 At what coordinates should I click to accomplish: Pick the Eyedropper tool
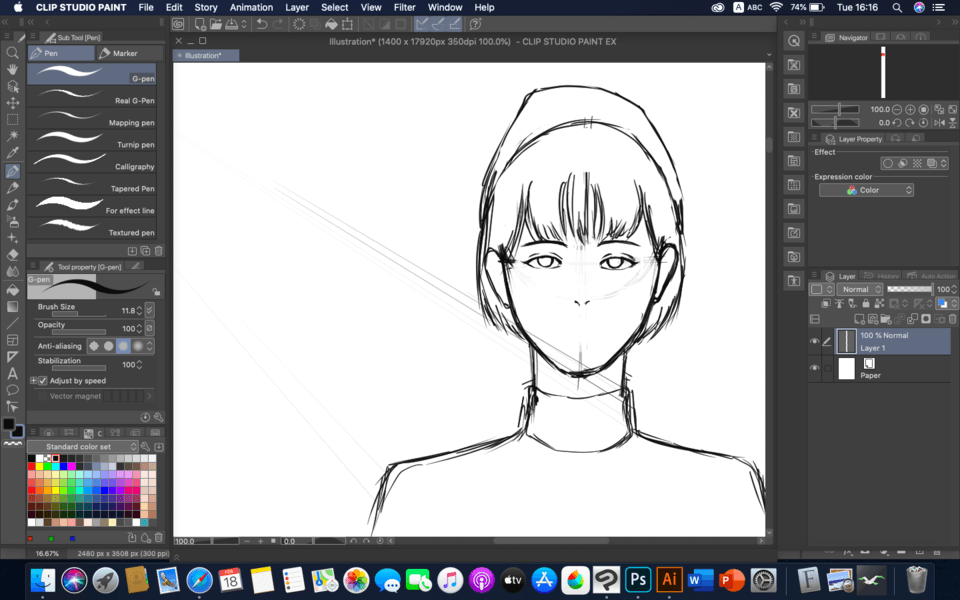[13, 153]
